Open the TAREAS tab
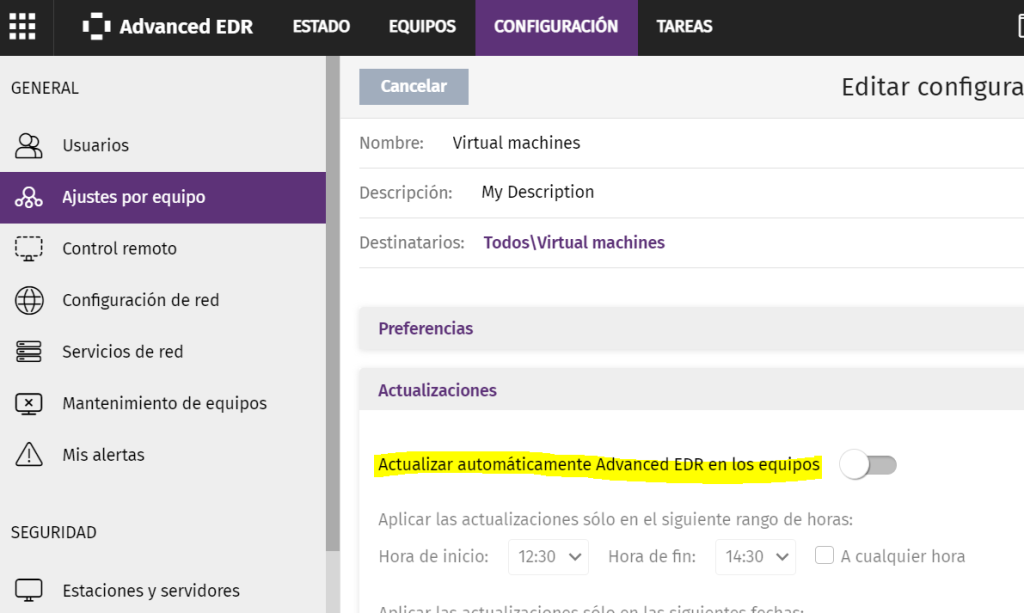 pyautogui.click(x=684, y=27)
